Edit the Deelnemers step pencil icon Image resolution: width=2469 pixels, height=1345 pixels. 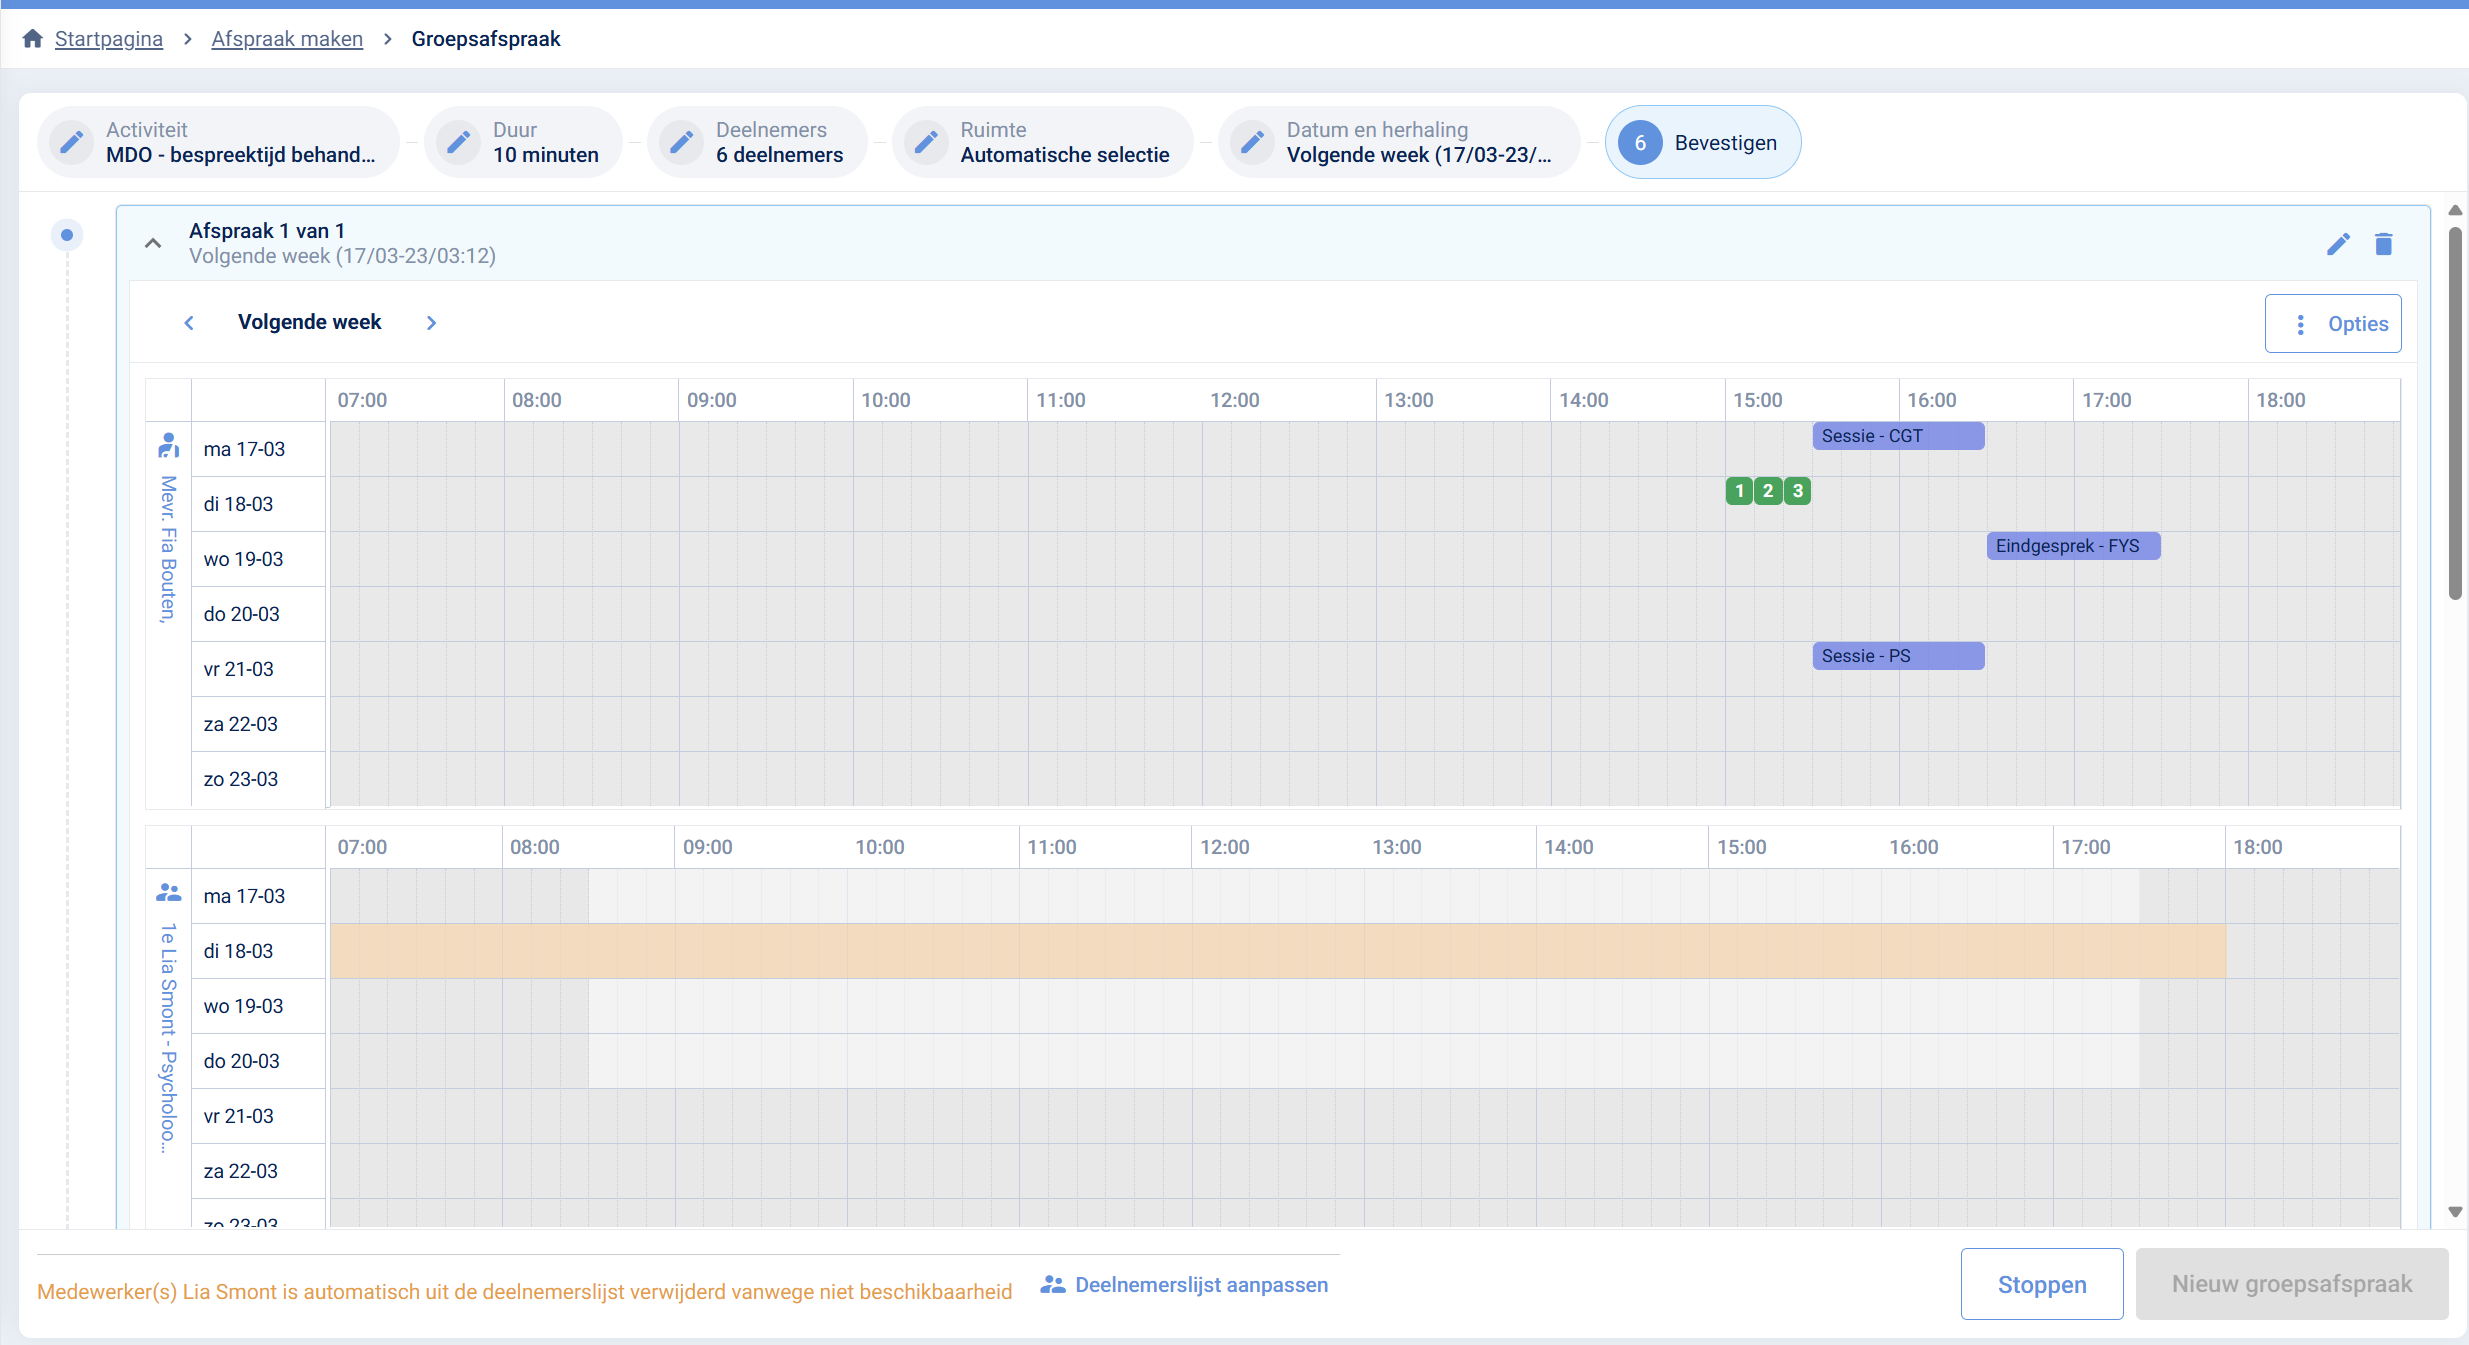tap(681, 142)
